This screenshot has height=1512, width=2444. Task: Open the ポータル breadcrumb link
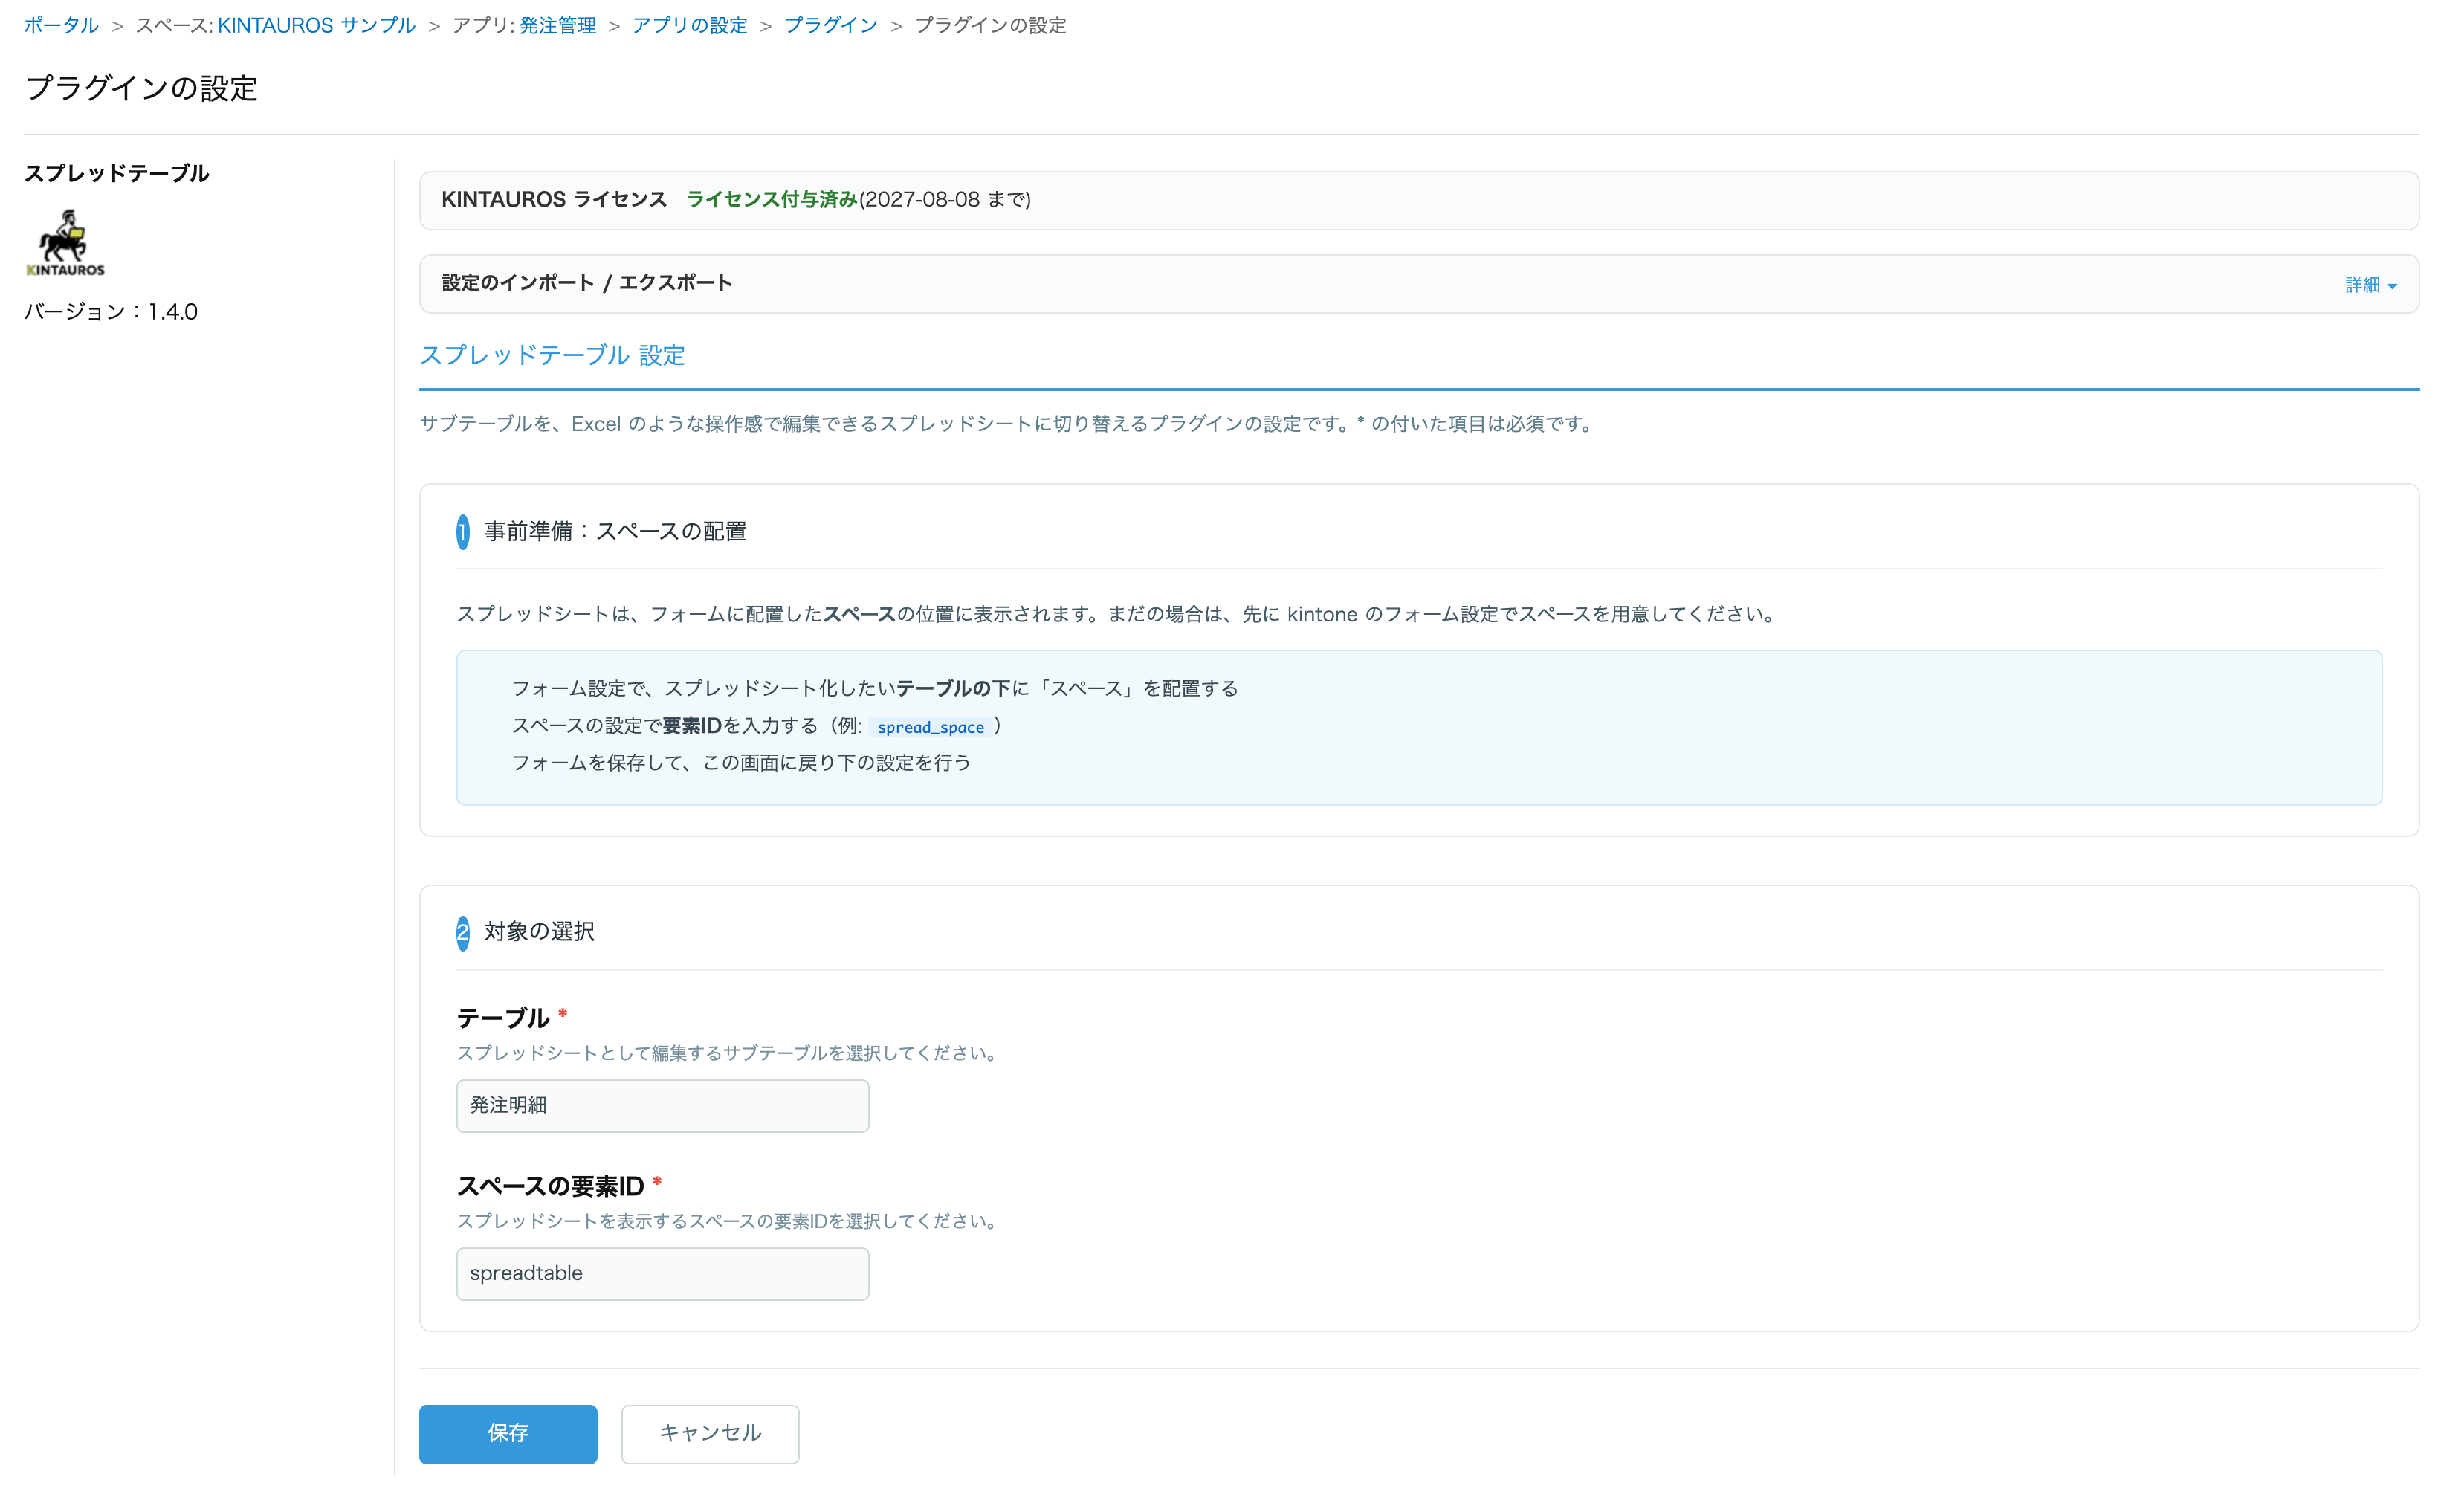[x=61, y=25]
